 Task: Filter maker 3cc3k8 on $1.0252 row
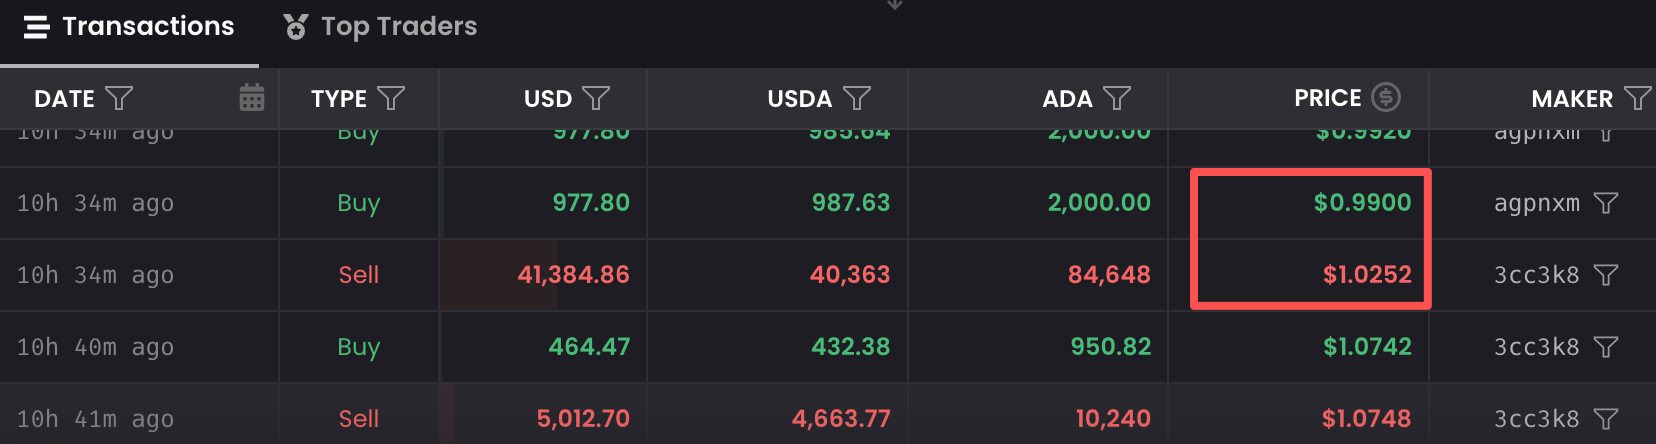[x=1606, y=275]
